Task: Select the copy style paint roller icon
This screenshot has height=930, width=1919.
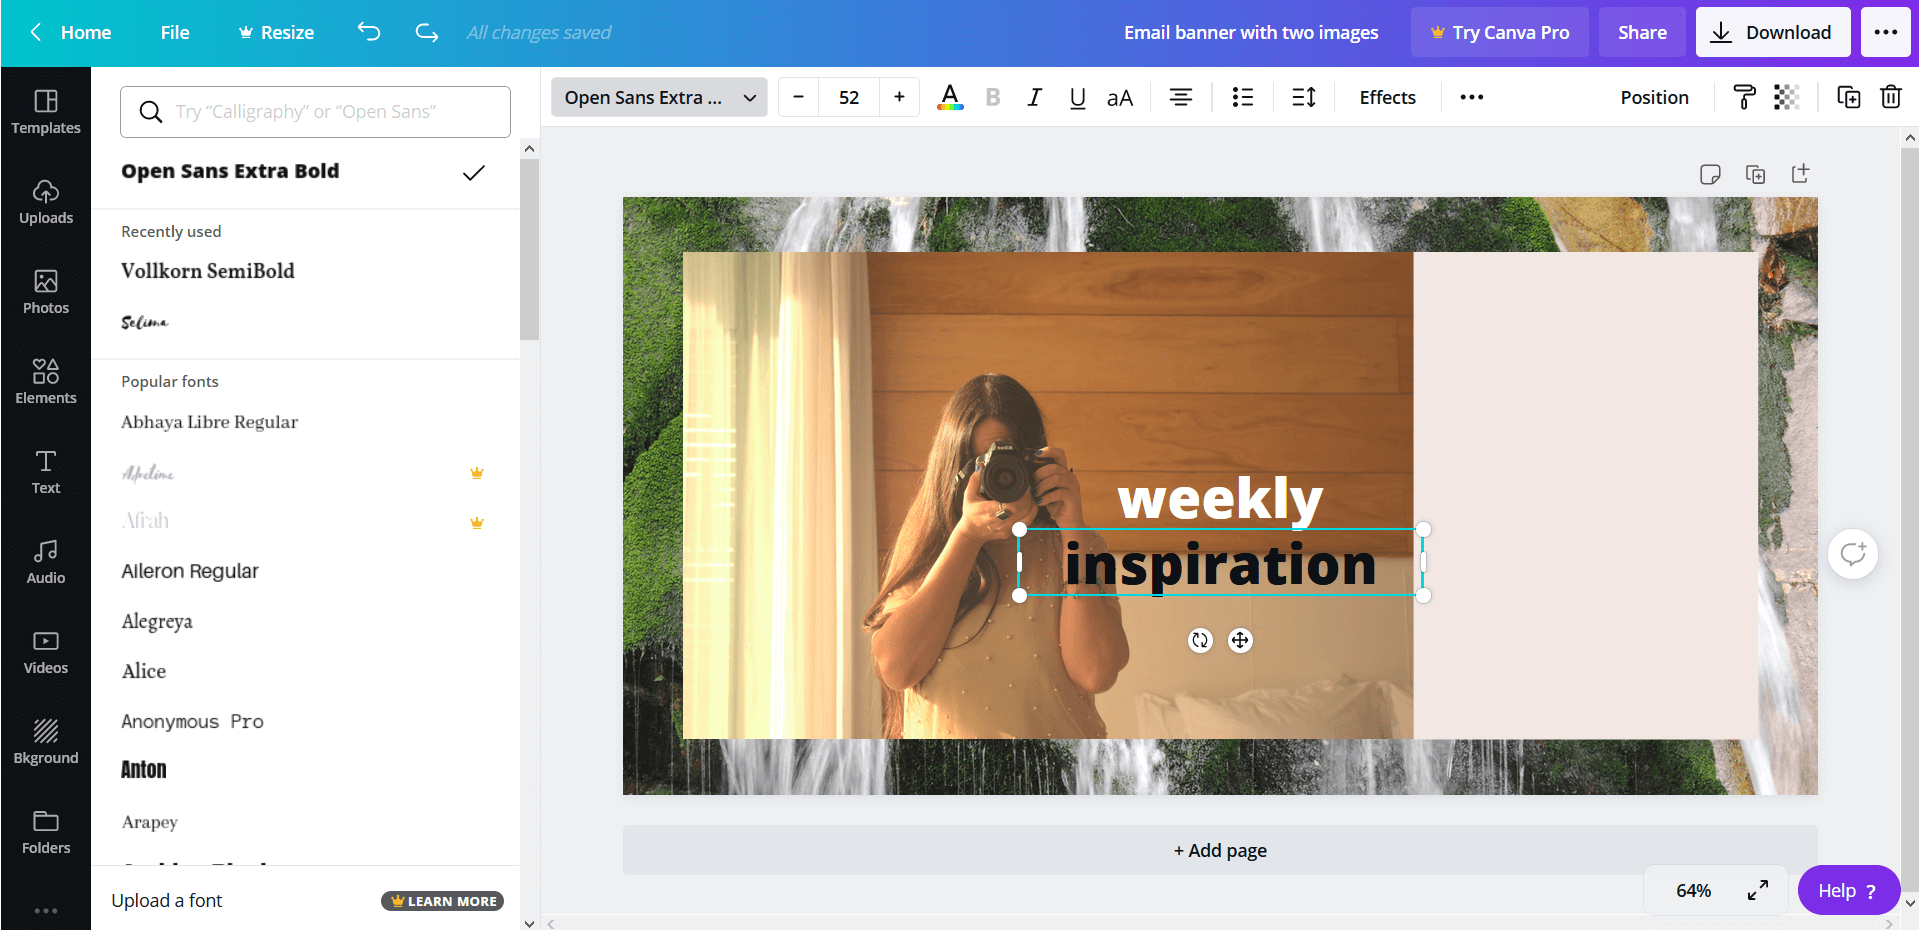Action: point(1744,97)
